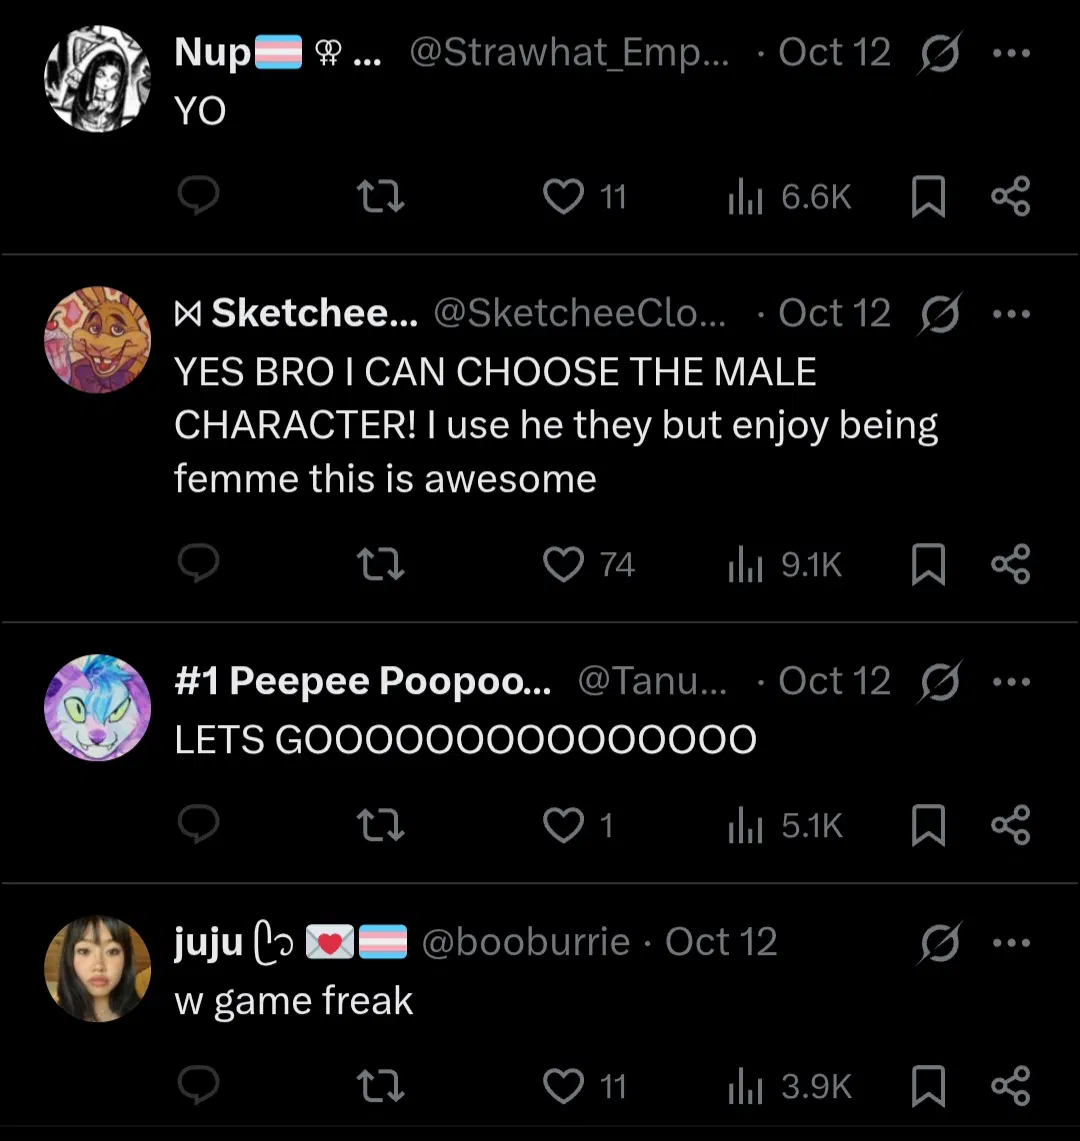Bookmark the "w game freak" post

[x=928, y=1087]
